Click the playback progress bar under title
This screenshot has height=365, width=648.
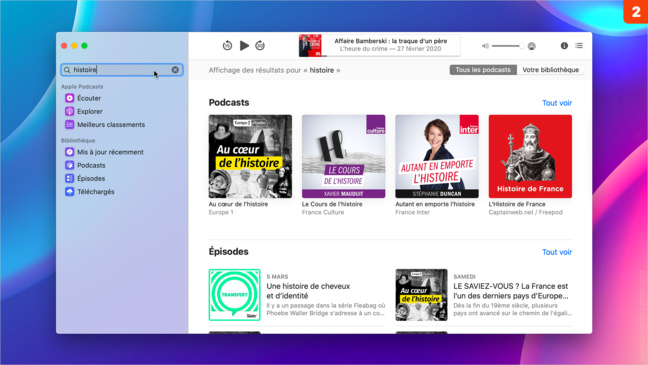[x=391, y=55]
